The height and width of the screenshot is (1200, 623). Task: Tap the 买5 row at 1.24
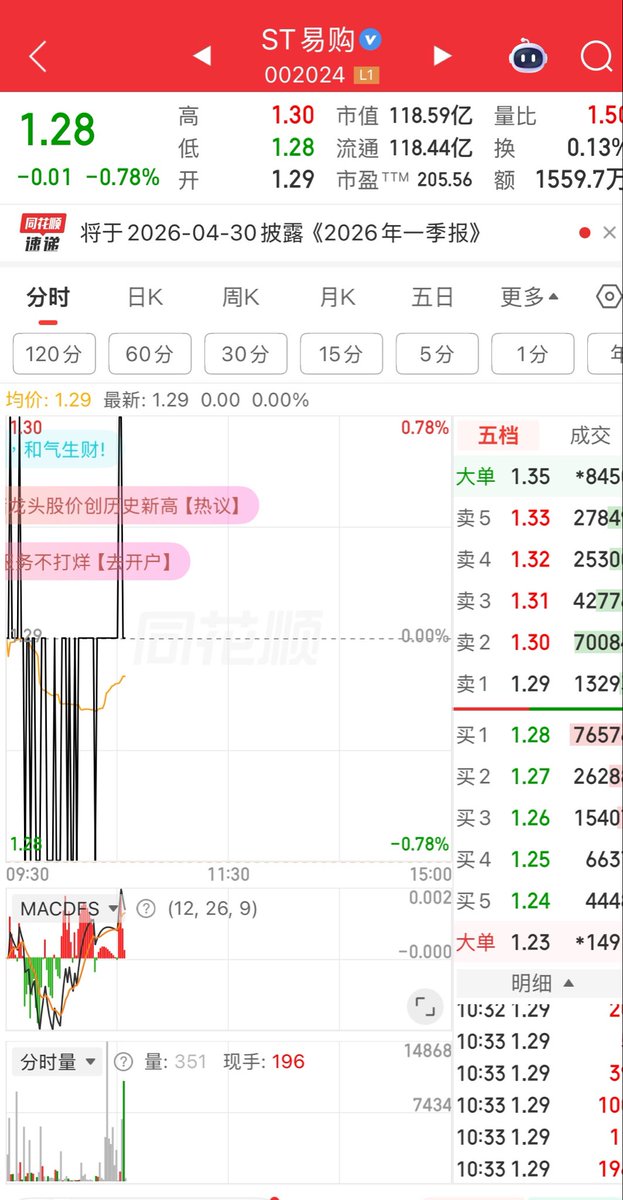[540, 901]
